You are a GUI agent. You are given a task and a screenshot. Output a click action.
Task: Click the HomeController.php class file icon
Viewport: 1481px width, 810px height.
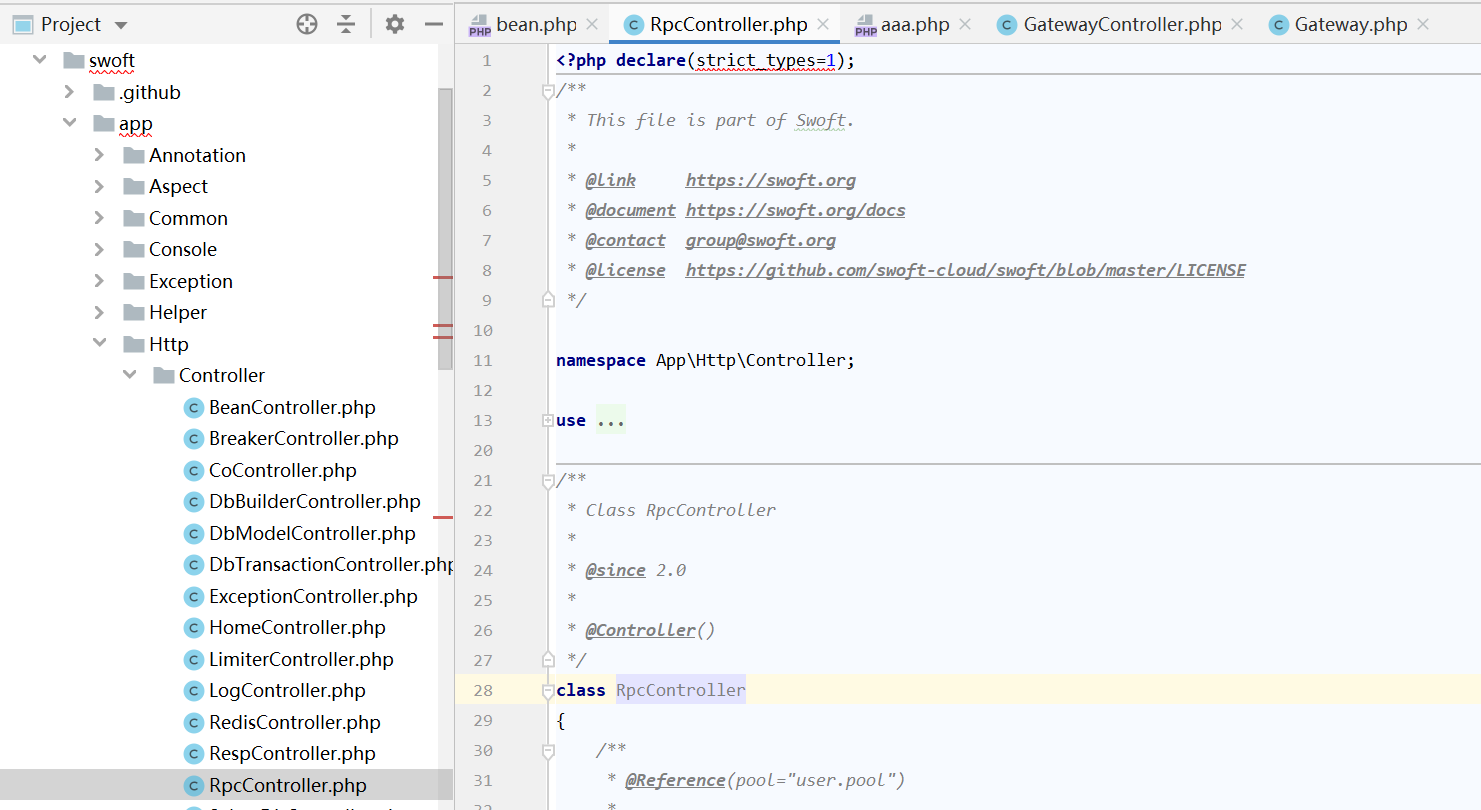click(x=193, y=628)
